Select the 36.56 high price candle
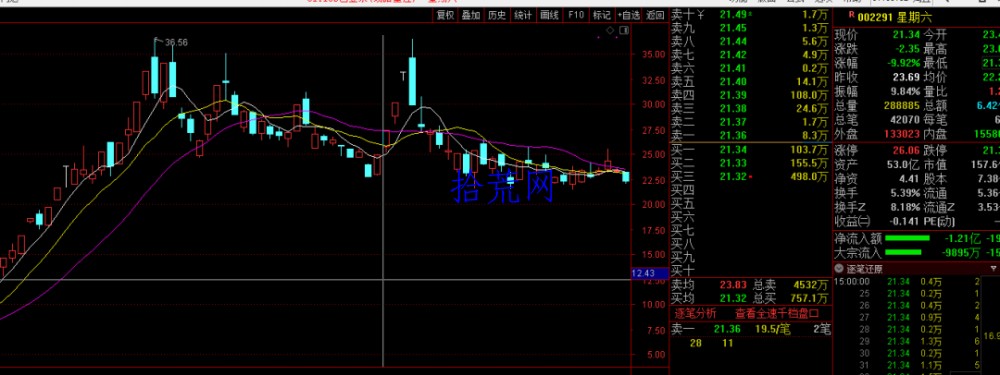This screenshot has height=375, width=1000. [x=154, y=67]
